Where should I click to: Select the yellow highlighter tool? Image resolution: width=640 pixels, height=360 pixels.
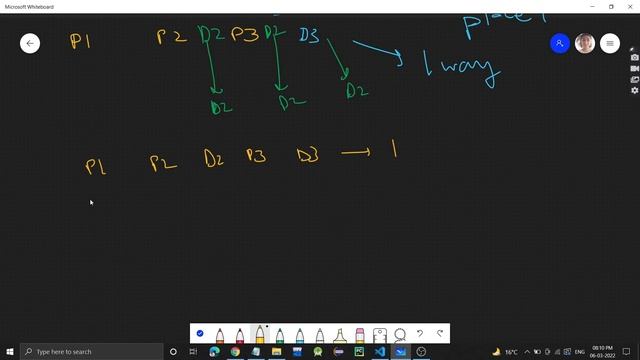click(x=340, y=336)
